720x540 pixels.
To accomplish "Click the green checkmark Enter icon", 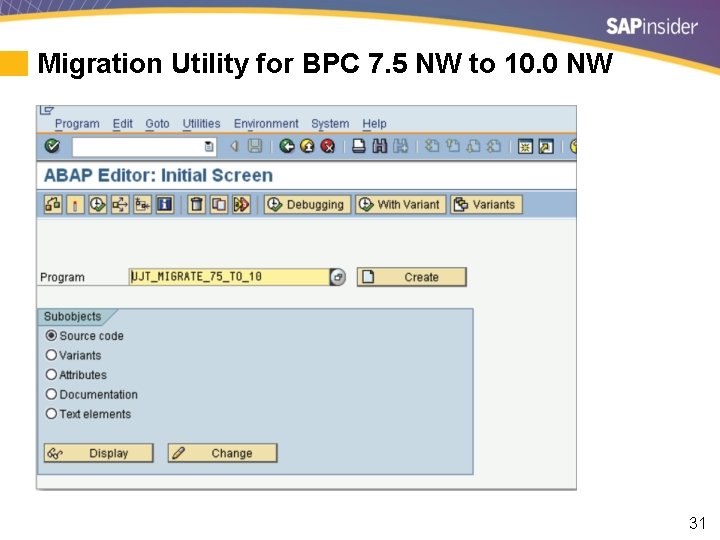I will tap(52, 146).
